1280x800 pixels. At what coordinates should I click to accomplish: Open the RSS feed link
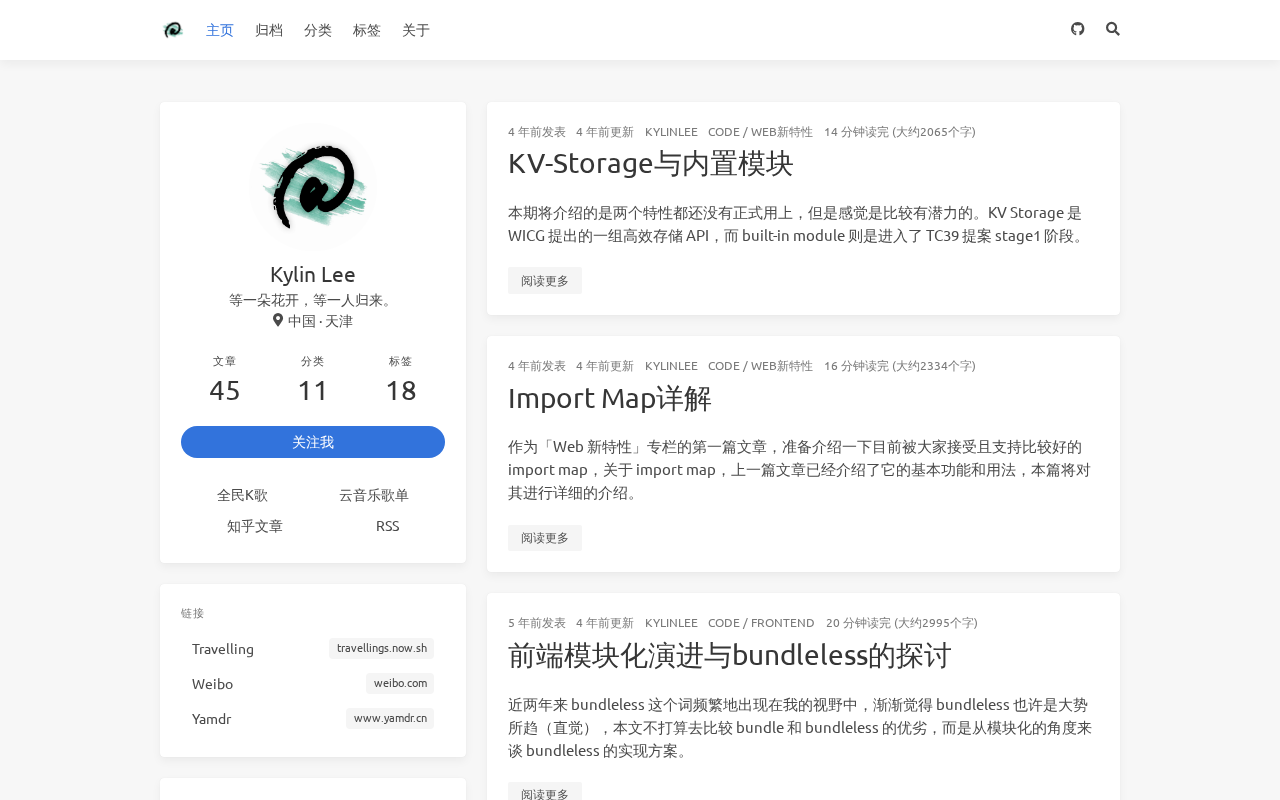(x=388, y=526)
